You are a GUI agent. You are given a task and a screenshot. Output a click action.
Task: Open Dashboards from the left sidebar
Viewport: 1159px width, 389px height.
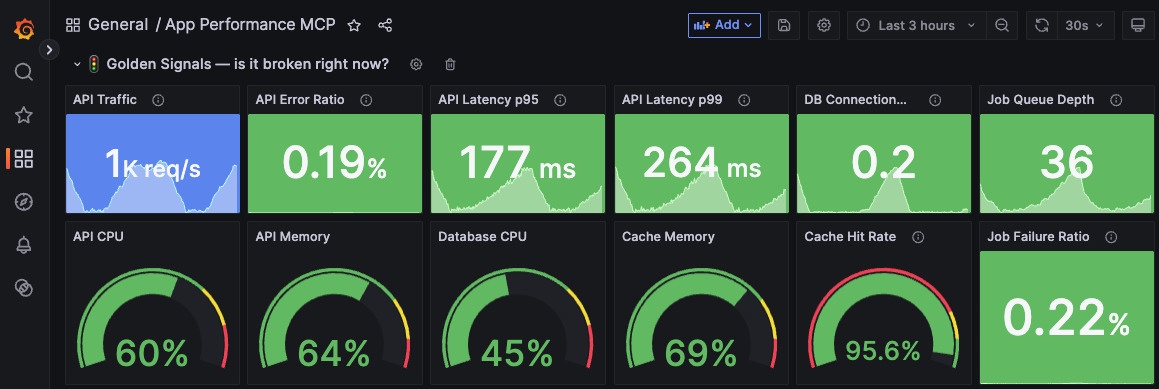click(24, 158)
